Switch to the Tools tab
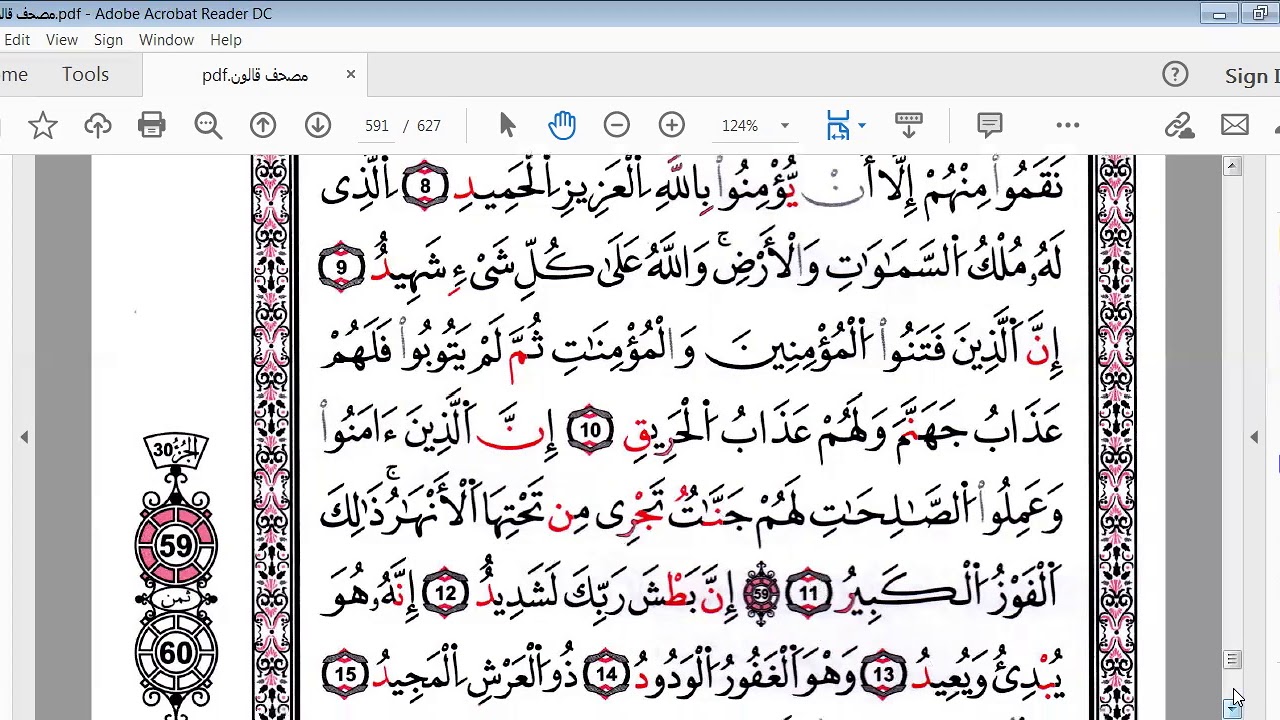This screenshot has width=1280, height=720. pos(85,75)
